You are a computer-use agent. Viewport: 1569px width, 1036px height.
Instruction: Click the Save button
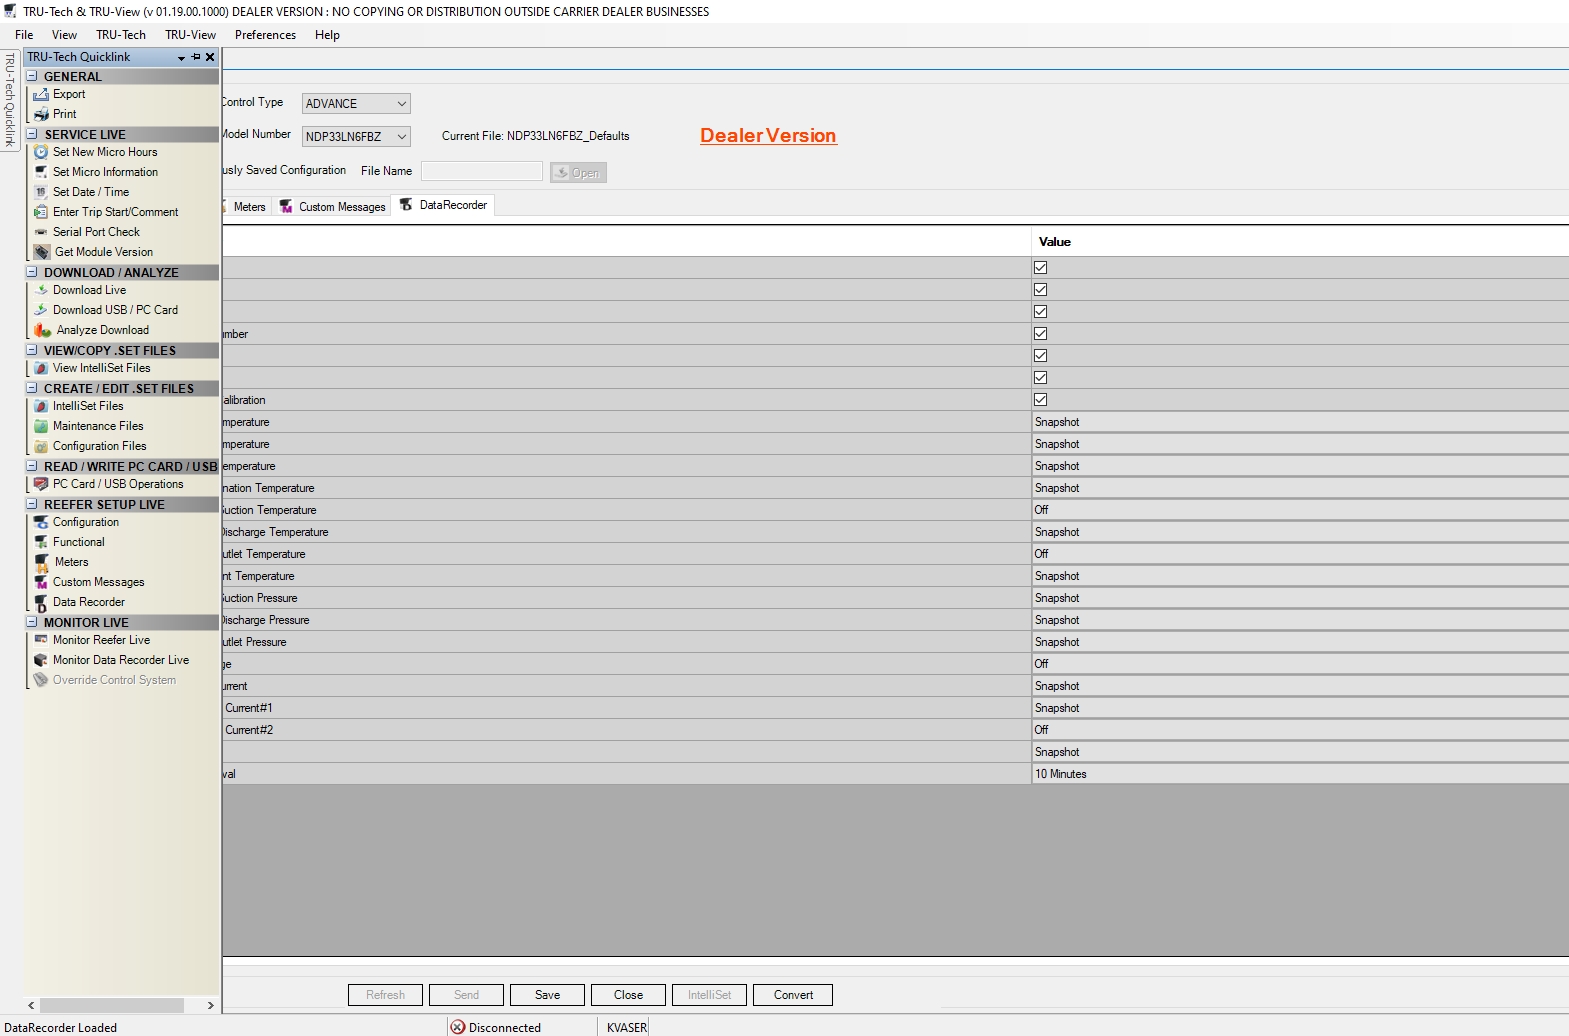pyautogui.click(x=547, y=995)
